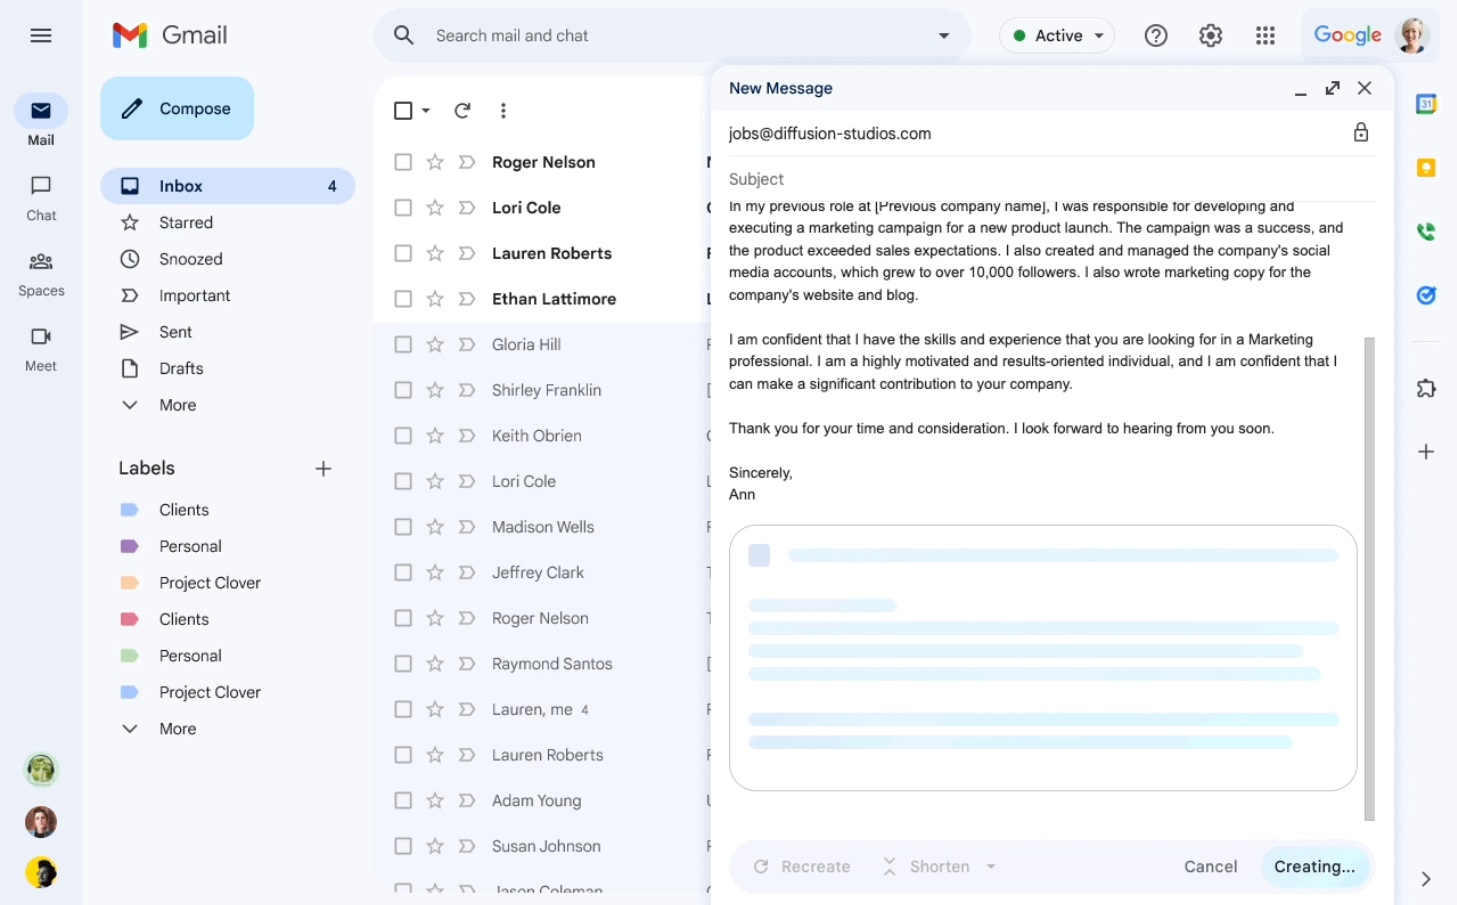Open Google Keep in the side panel
Viewport: 1457px width, 905px height.
1427,168
